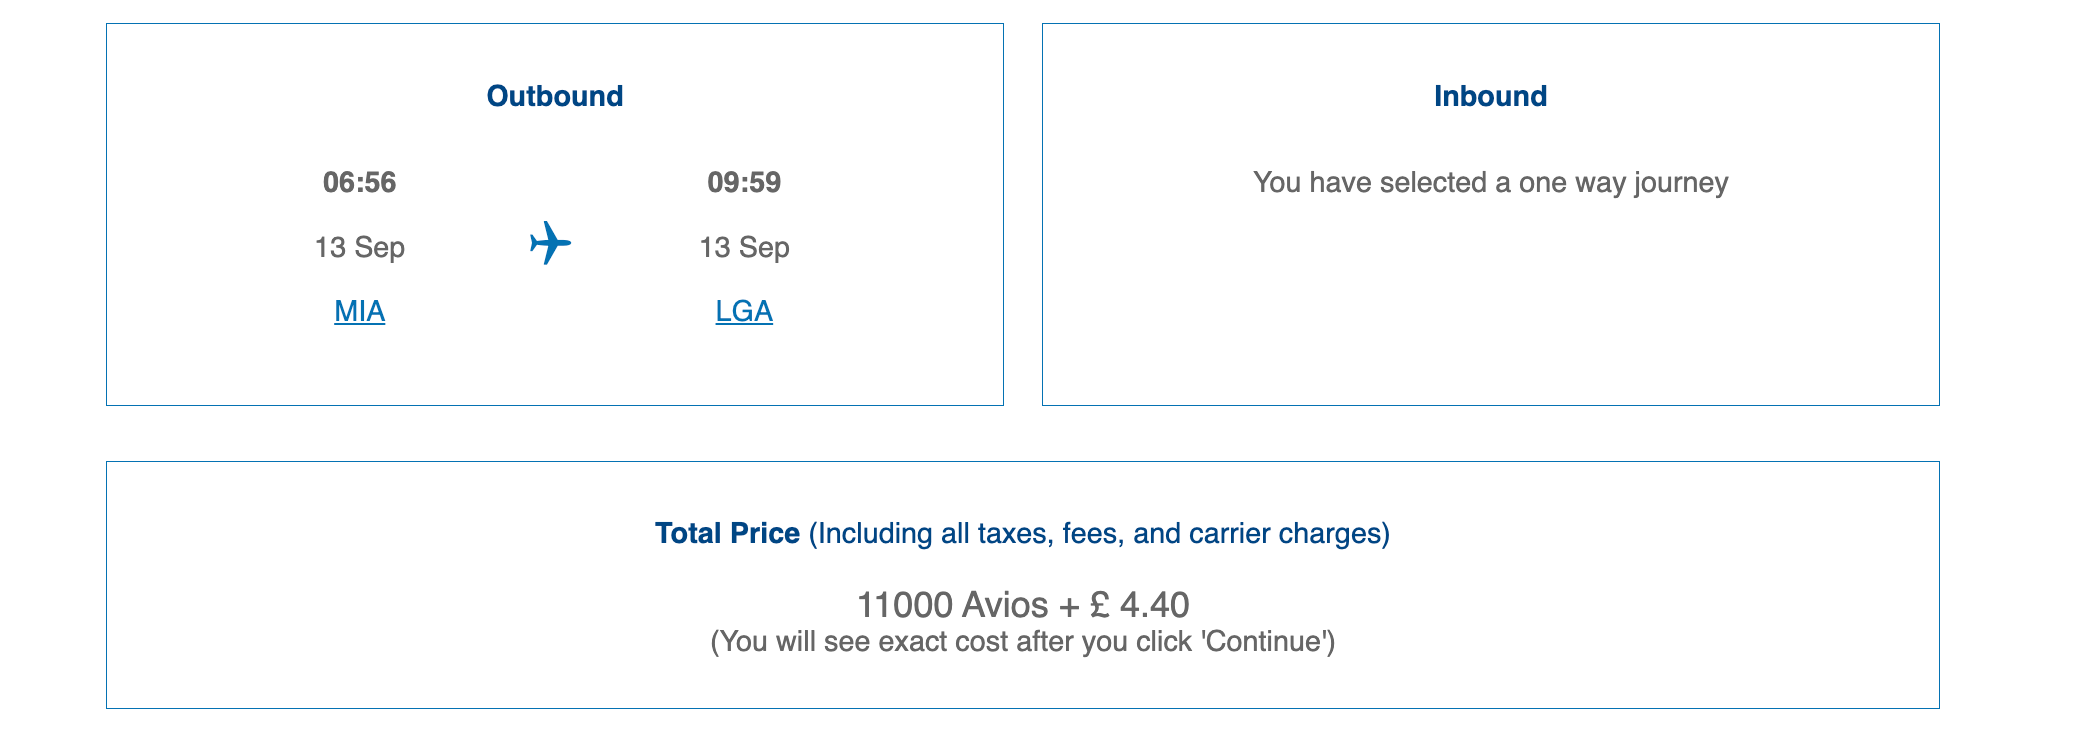Select the Outbound heading
Image resolution: width=2084 pixels, height=734 pixels.
click(x=554, y=96)
